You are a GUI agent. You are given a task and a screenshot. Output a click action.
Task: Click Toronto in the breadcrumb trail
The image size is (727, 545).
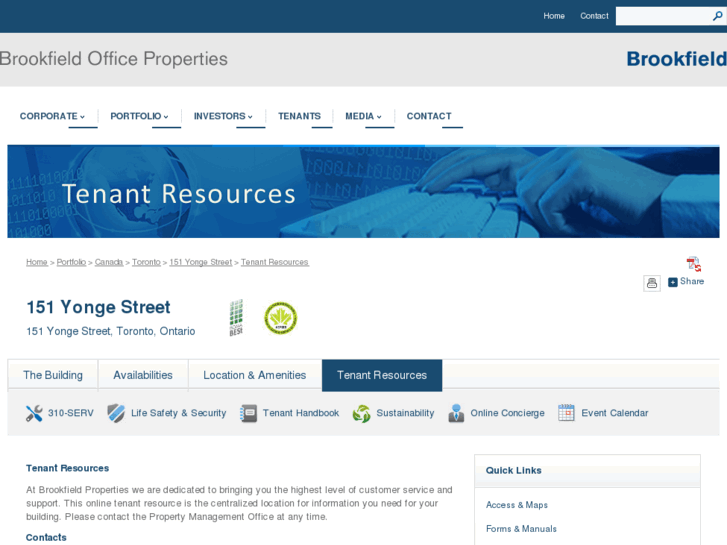pyautogui.click(x=146, y=262)
